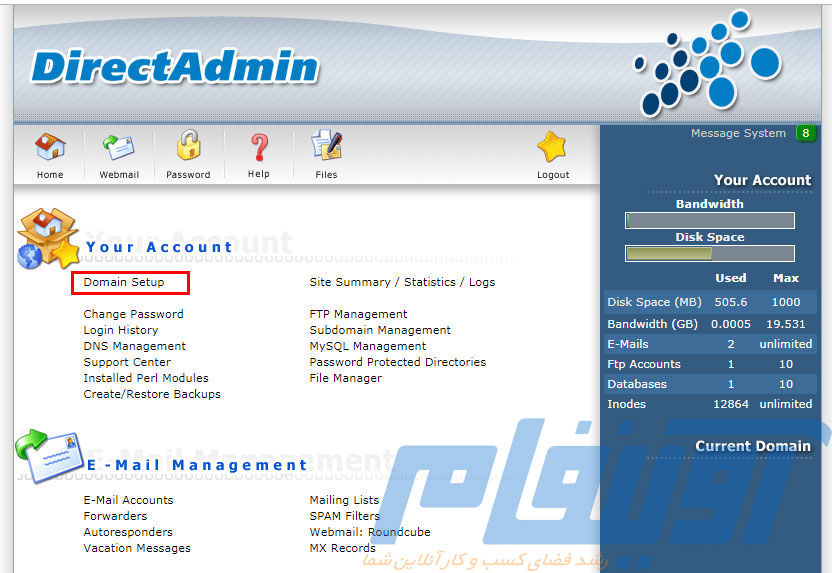Open Webmail: Roundcube link
Viewport: 832px width, 573px height.
click(x=370, y=532)
